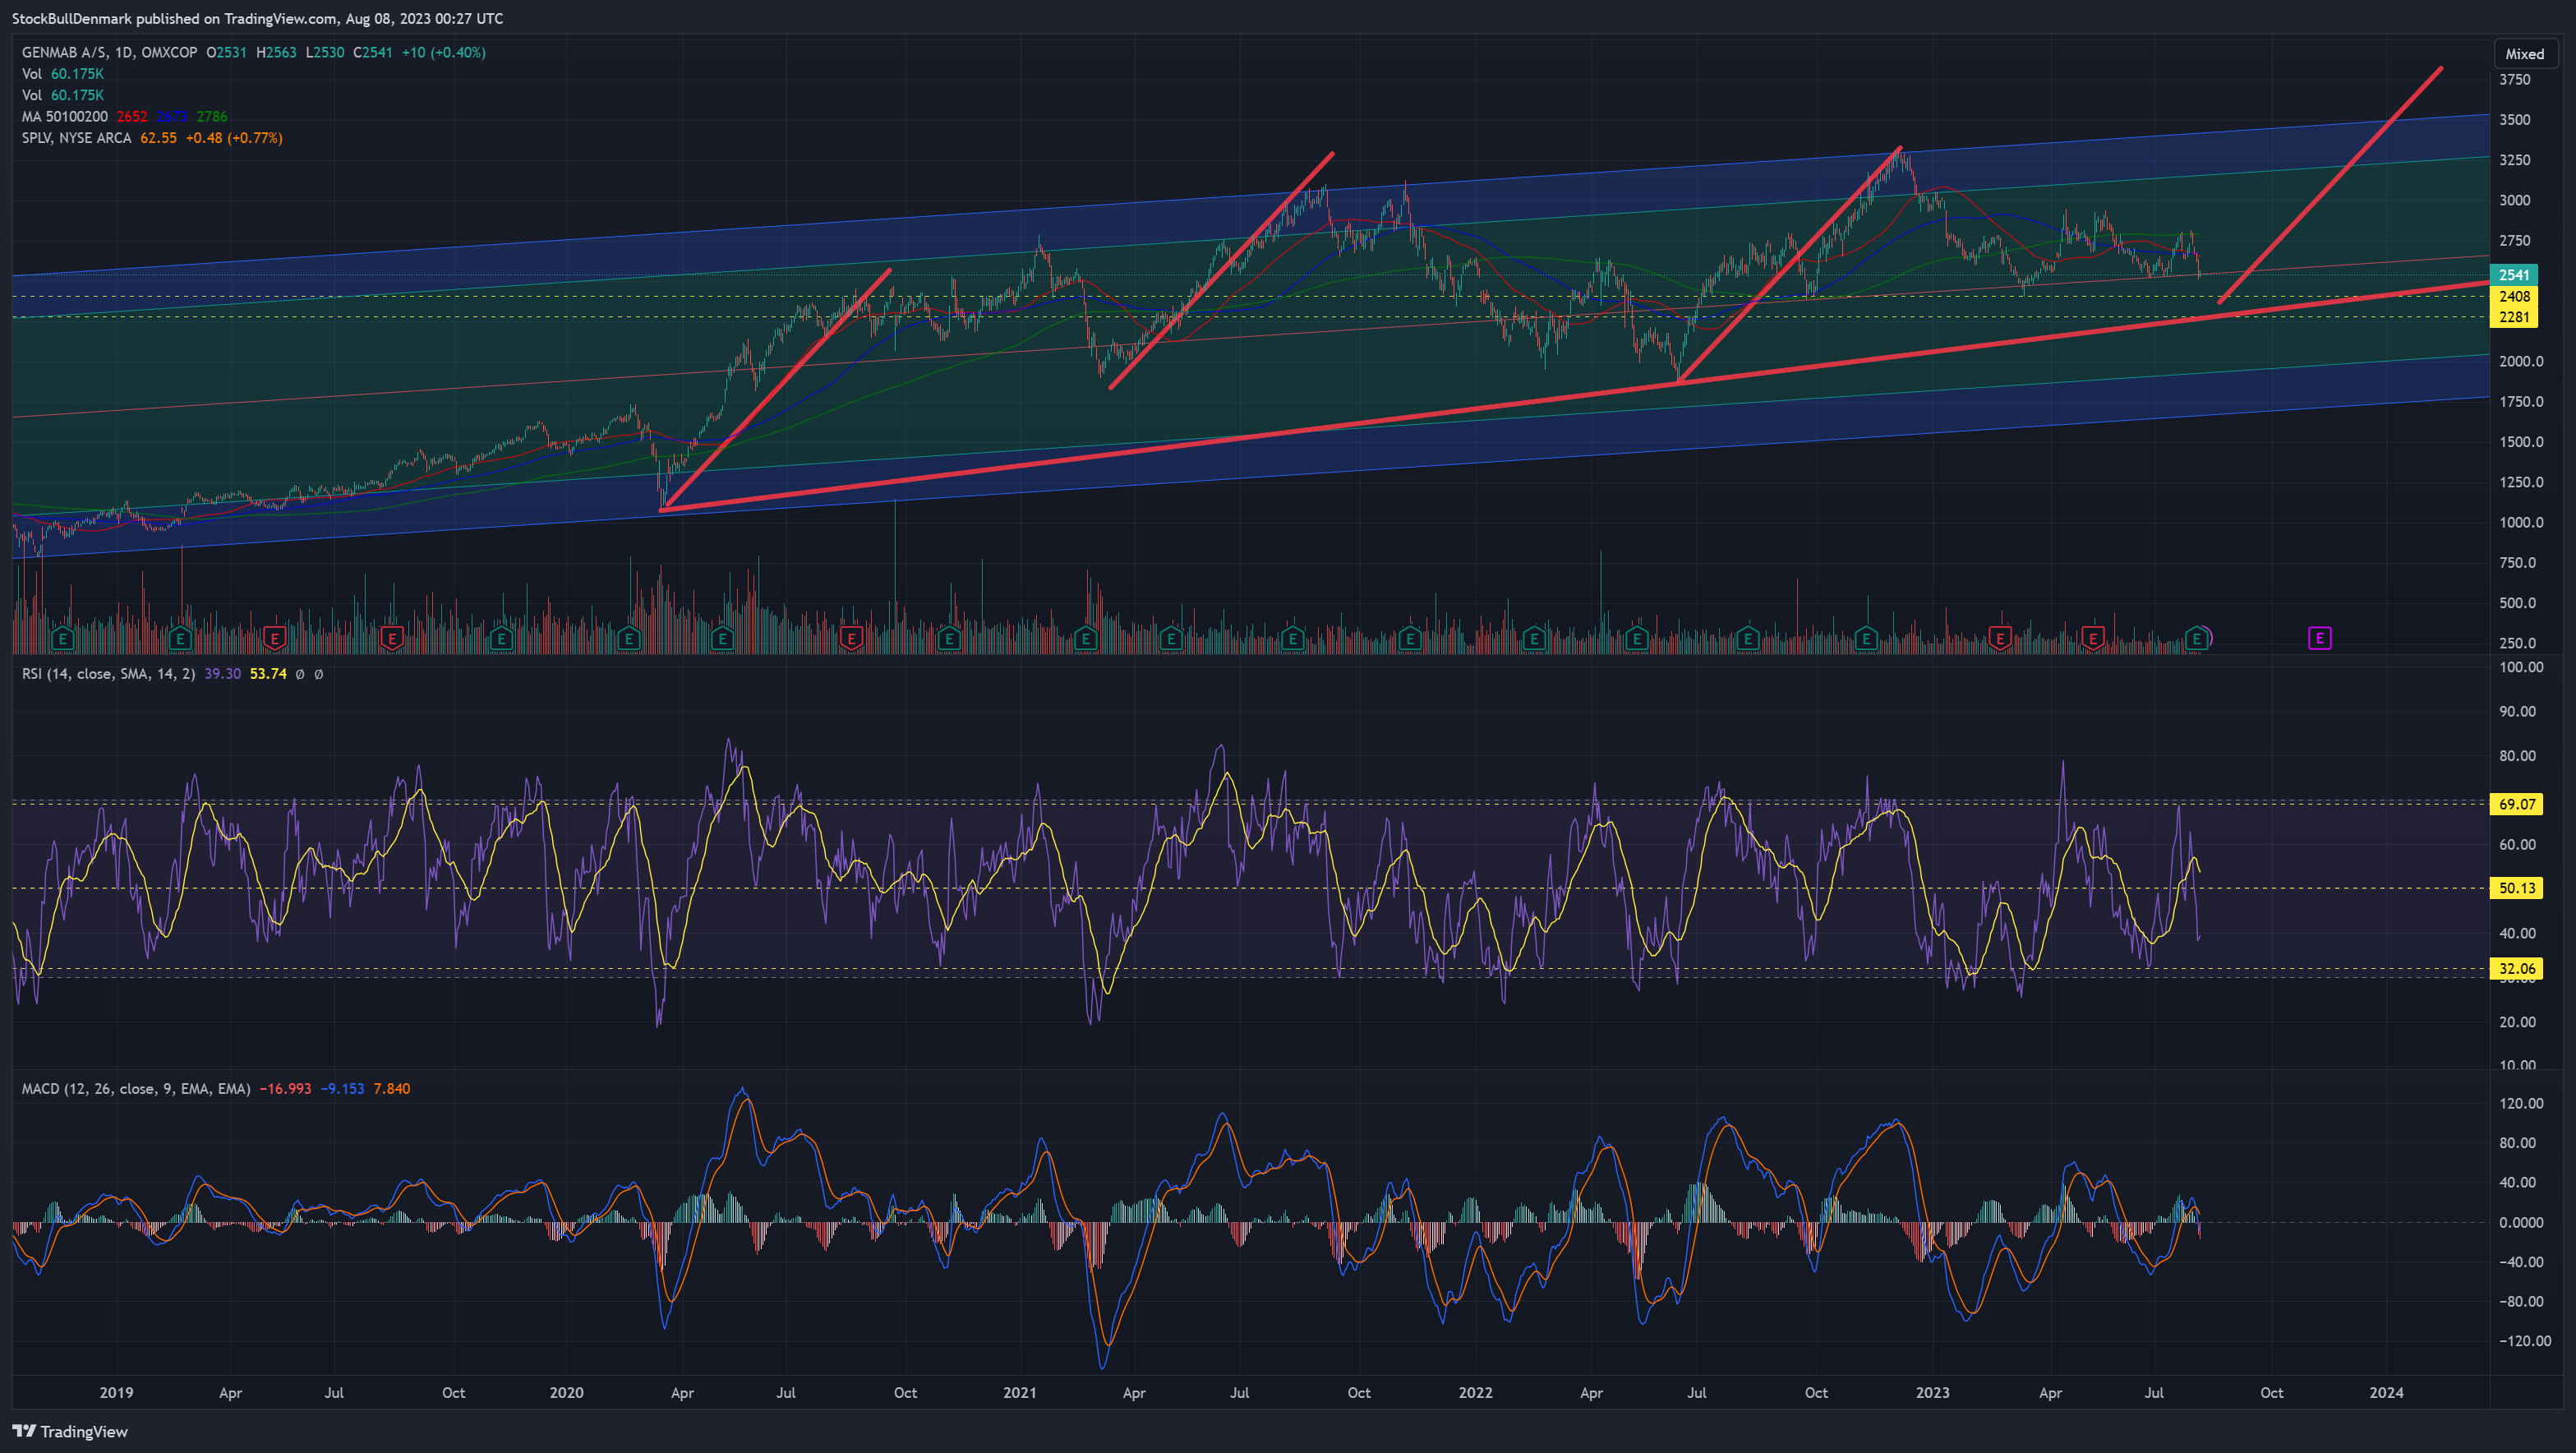Image resolution: width=2576 pixels, height=1453 pixels.
Task: Click the teal 2541 price label on axis
Action: tap(2514, 275)
